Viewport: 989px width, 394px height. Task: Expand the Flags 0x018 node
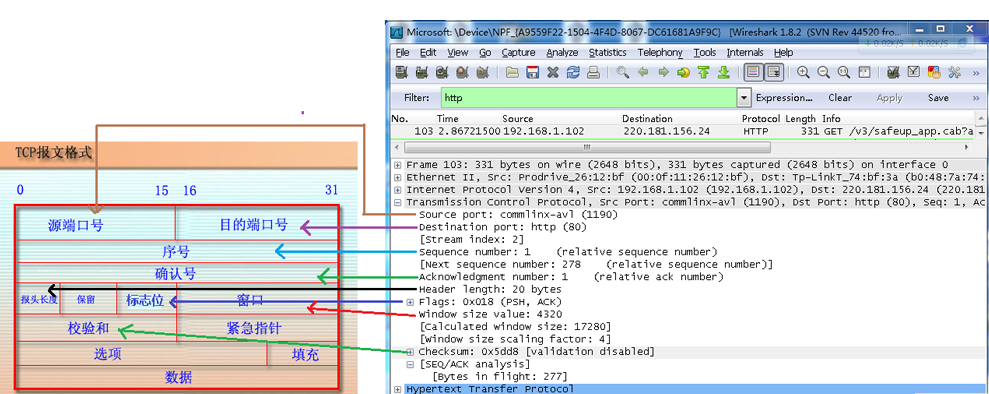tap(411, 302)
